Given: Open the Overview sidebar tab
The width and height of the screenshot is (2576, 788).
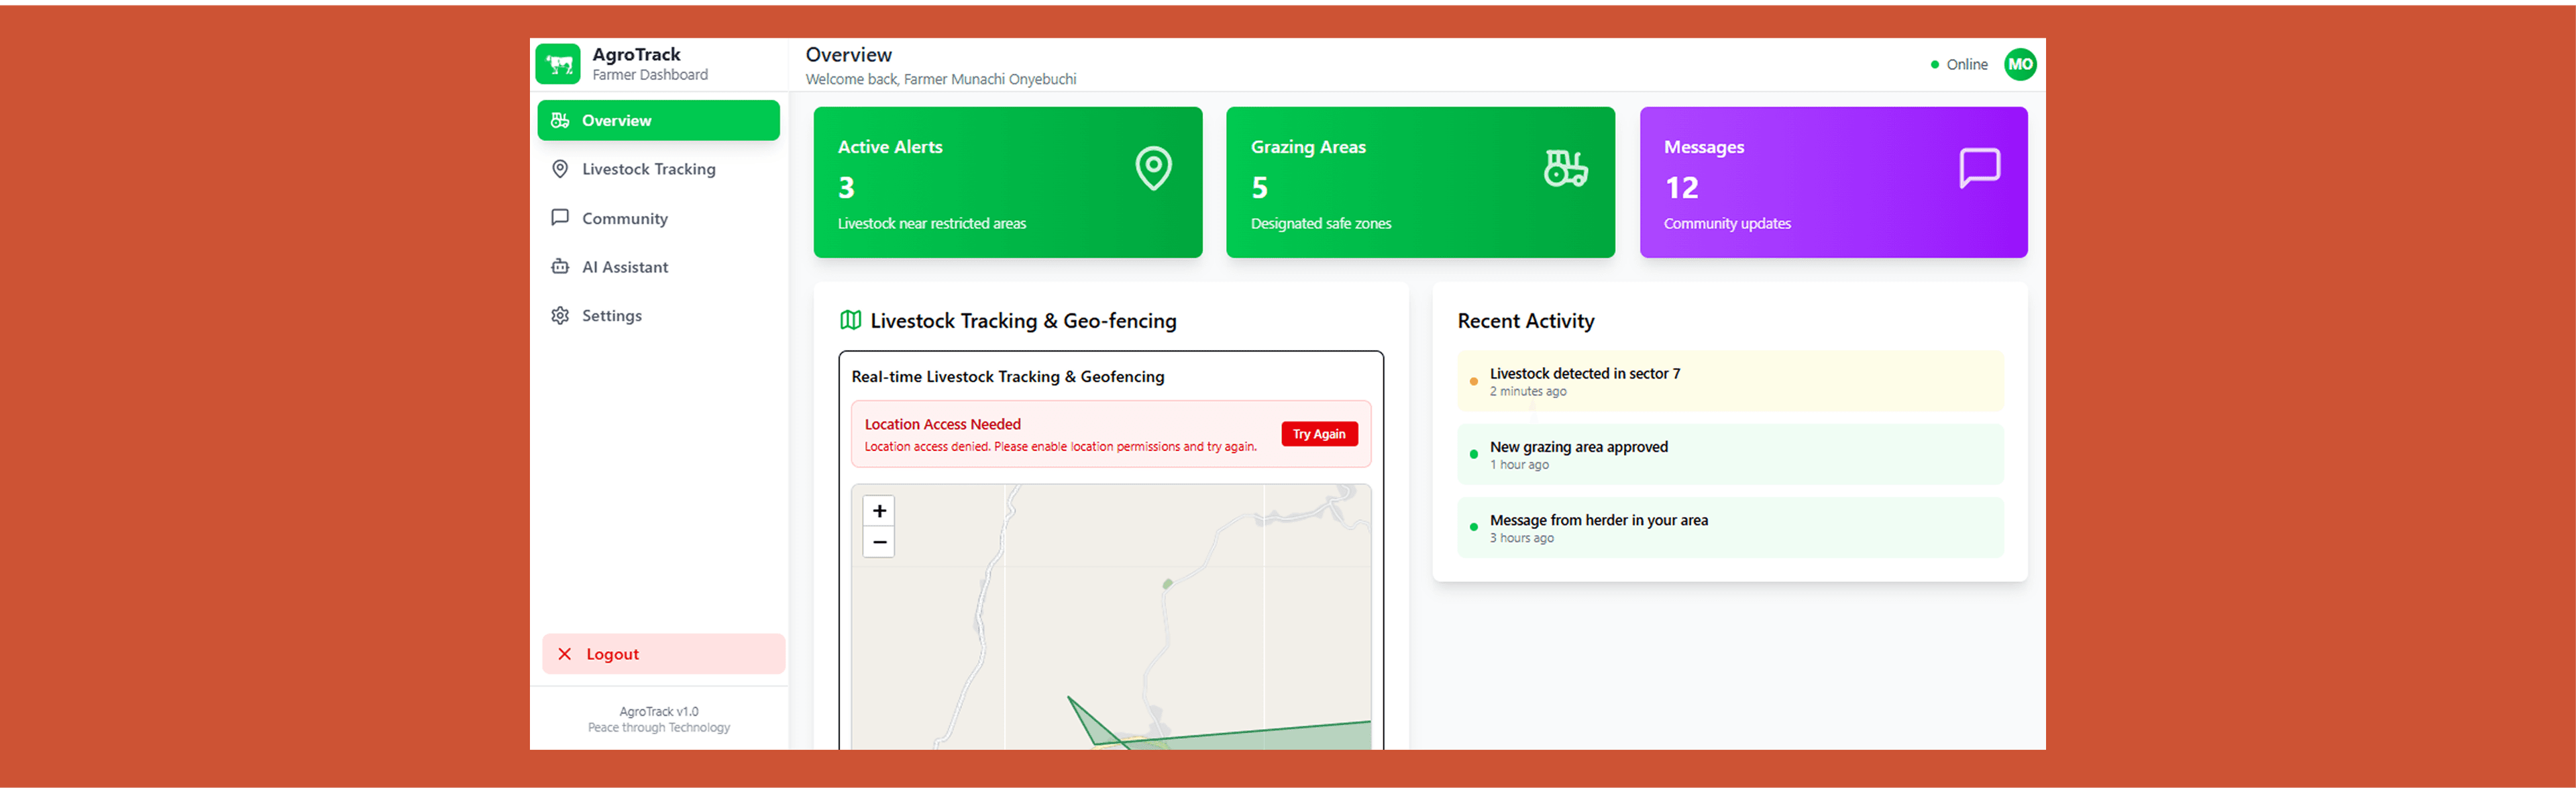Looking at the screenshot, I should tap(658, 120).
